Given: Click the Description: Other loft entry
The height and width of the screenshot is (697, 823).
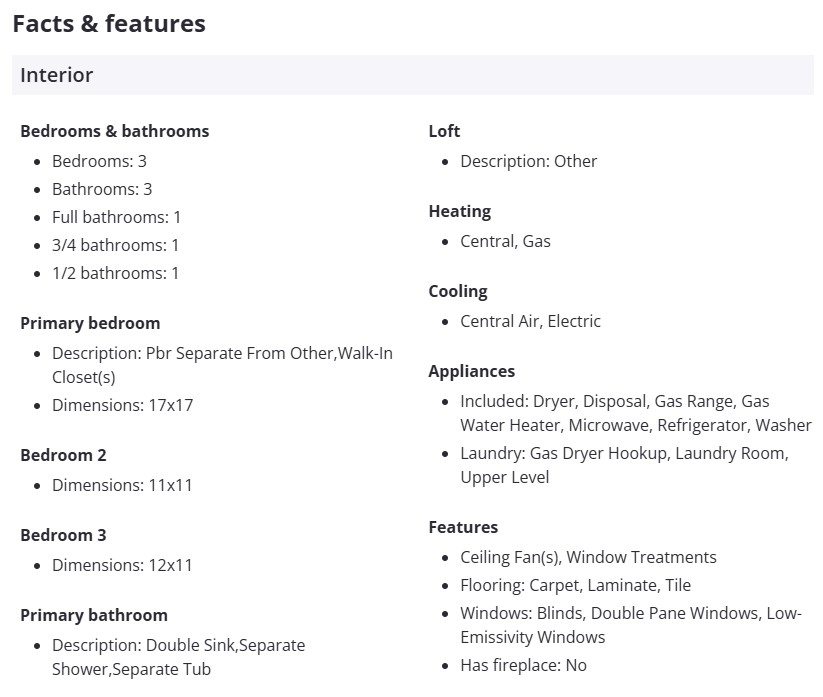Looking at the screenshot, I should coord(529,161).
